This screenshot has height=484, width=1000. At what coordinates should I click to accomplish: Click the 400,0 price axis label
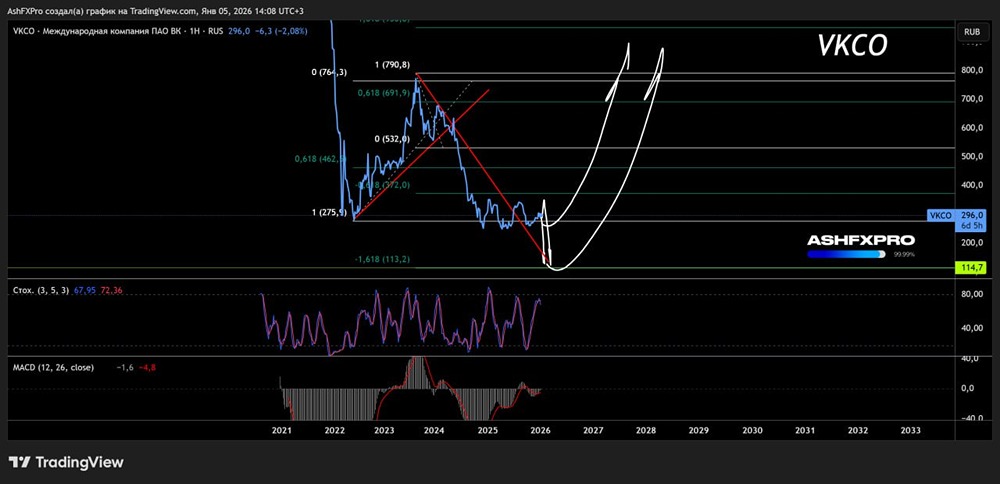tap(973, 185)
